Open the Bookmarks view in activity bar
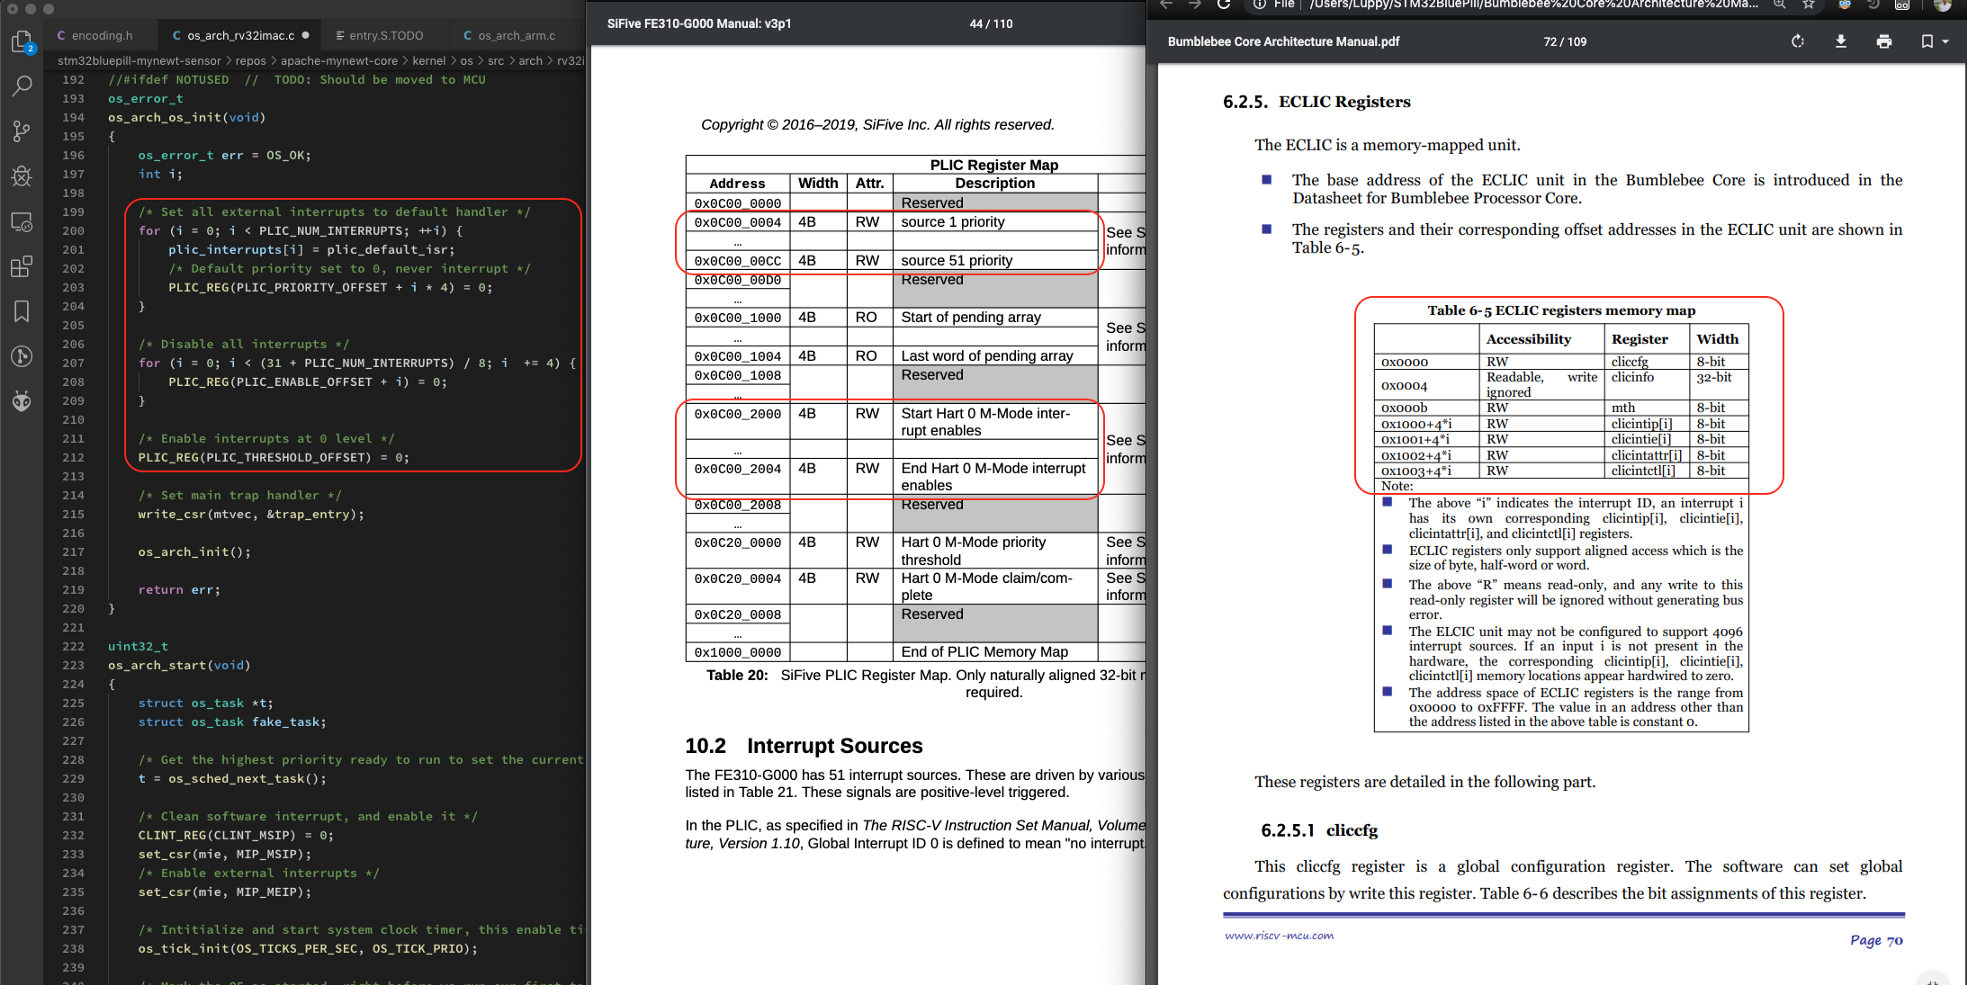1967x985 pixels. pos(21,311)
